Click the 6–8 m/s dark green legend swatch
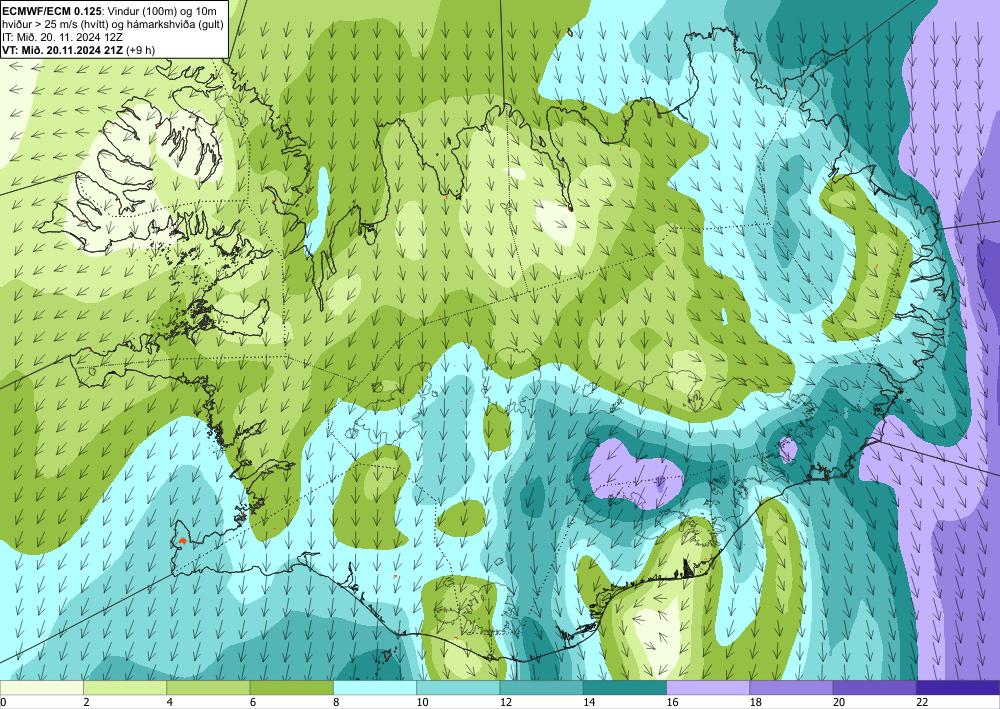 point(291,687)
